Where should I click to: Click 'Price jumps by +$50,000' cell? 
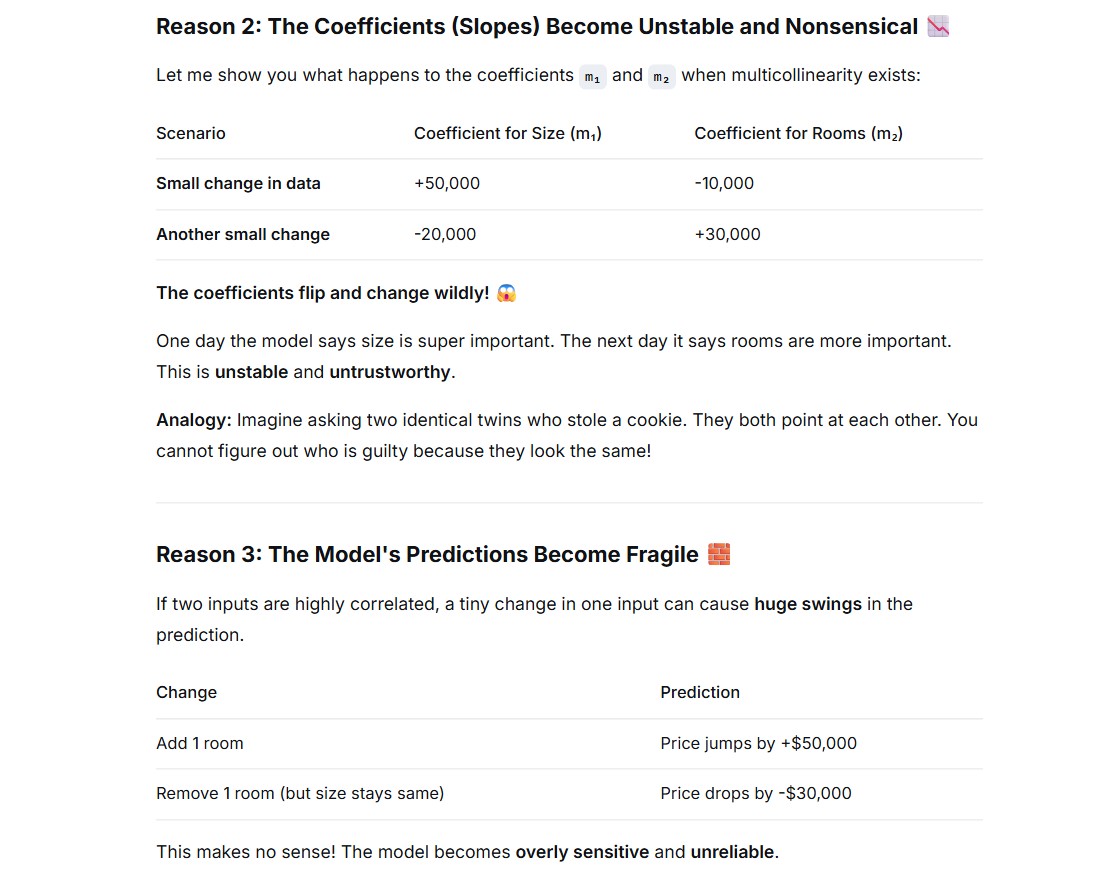[x=758, y=744]
